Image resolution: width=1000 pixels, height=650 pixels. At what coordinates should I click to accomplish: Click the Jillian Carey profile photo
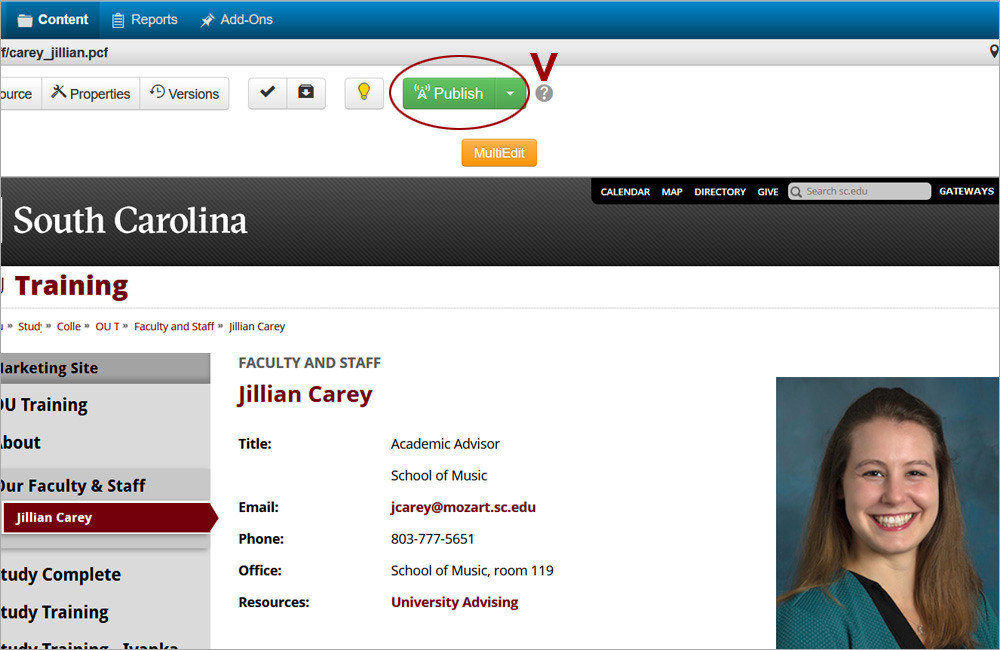(887, 513)
